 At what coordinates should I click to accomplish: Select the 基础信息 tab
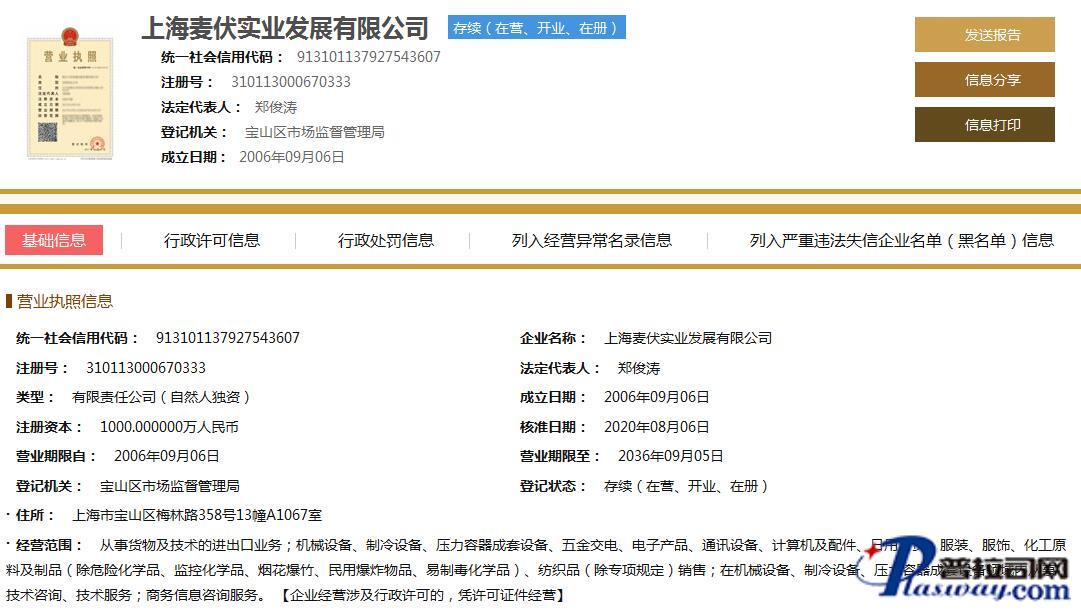click(x=54, y=240)
